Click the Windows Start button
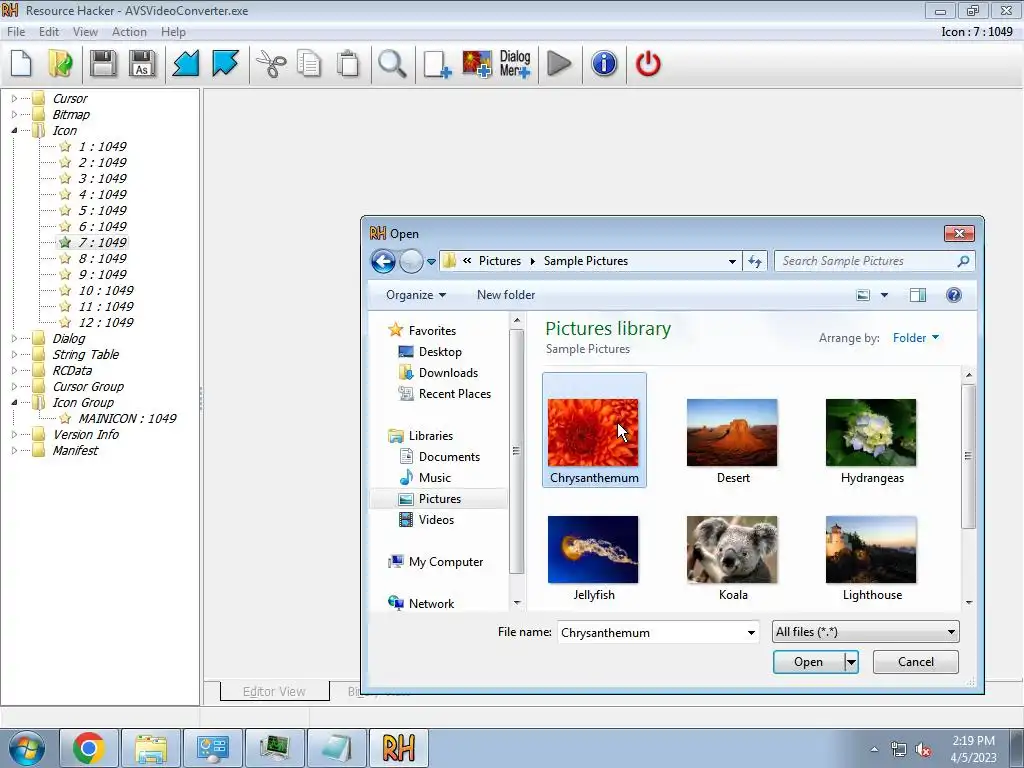 (x=27, y=748)
